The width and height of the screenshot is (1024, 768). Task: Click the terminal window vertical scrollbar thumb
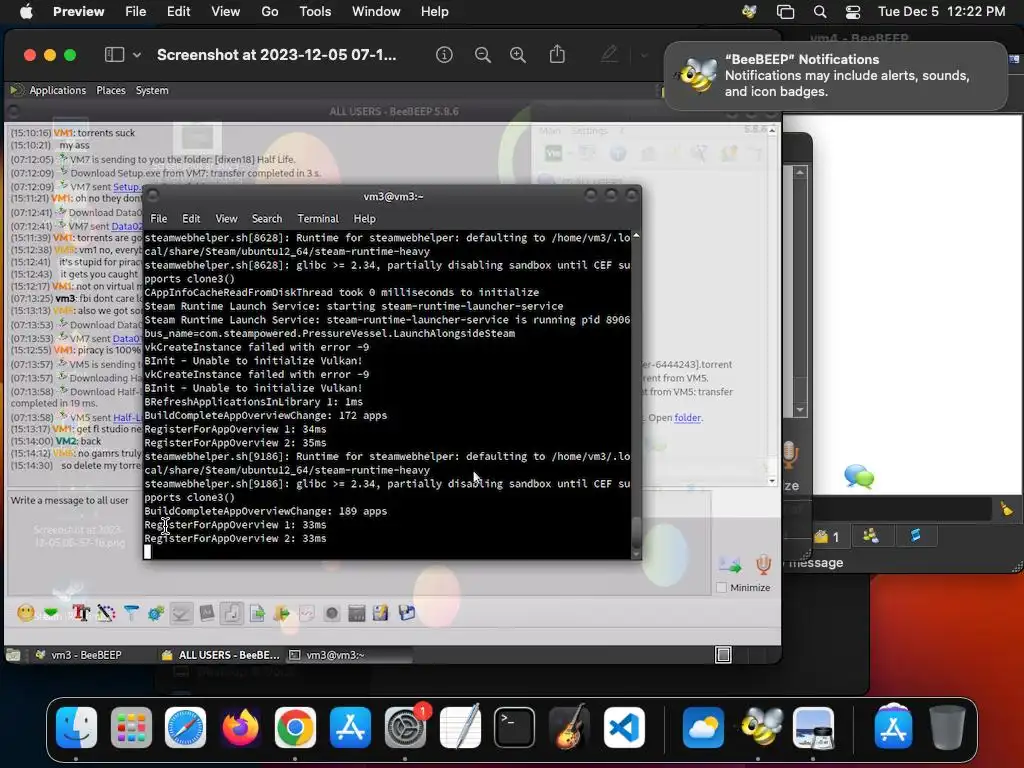(637, 532)
